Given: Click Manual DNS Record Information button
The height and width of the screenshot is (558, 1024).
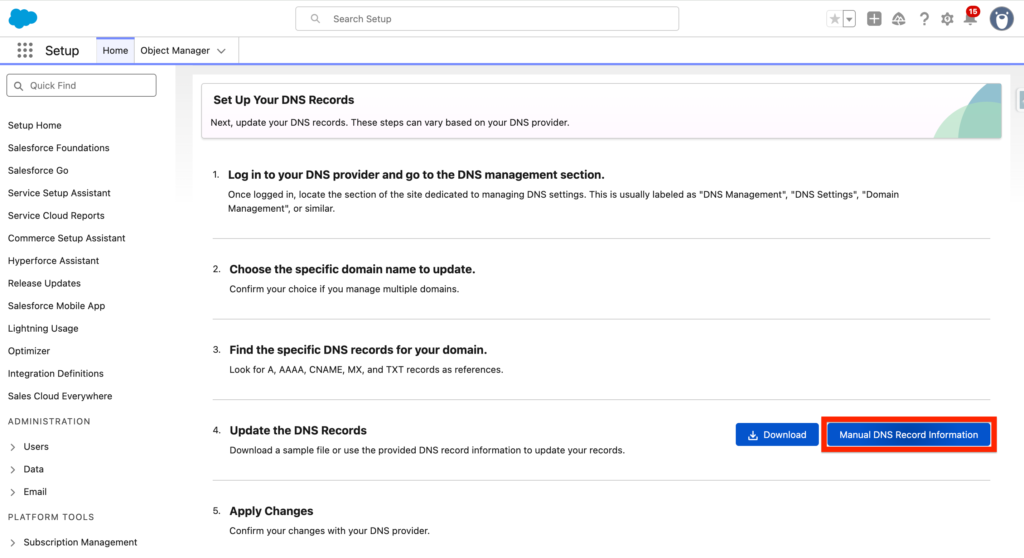Looking at the screenshot, I should (x=908, y=435).
